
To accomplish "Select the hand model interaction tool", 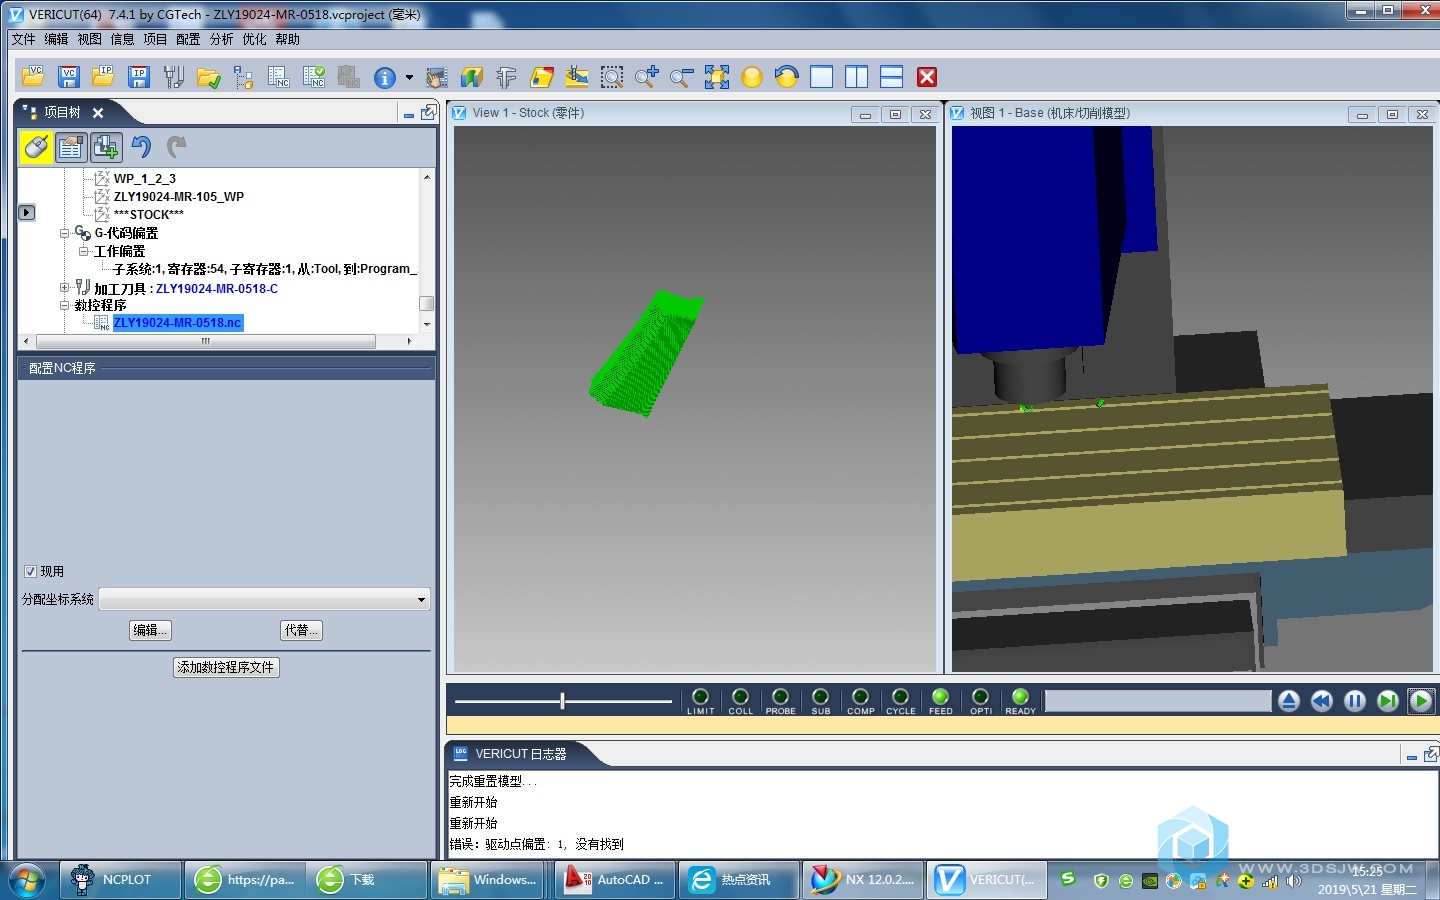I will pos(437,77).
